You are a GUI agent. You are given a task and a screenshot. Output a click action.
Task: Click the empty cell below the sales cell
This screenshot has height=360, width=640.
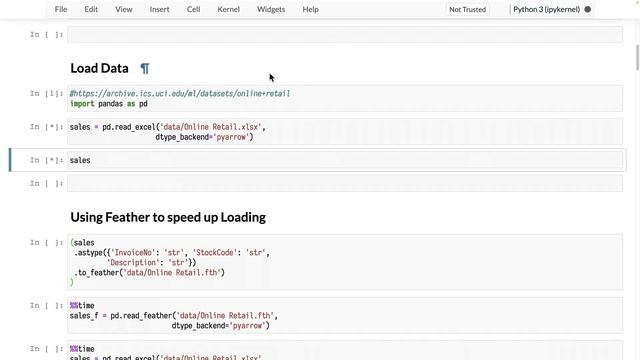[345, 183]
